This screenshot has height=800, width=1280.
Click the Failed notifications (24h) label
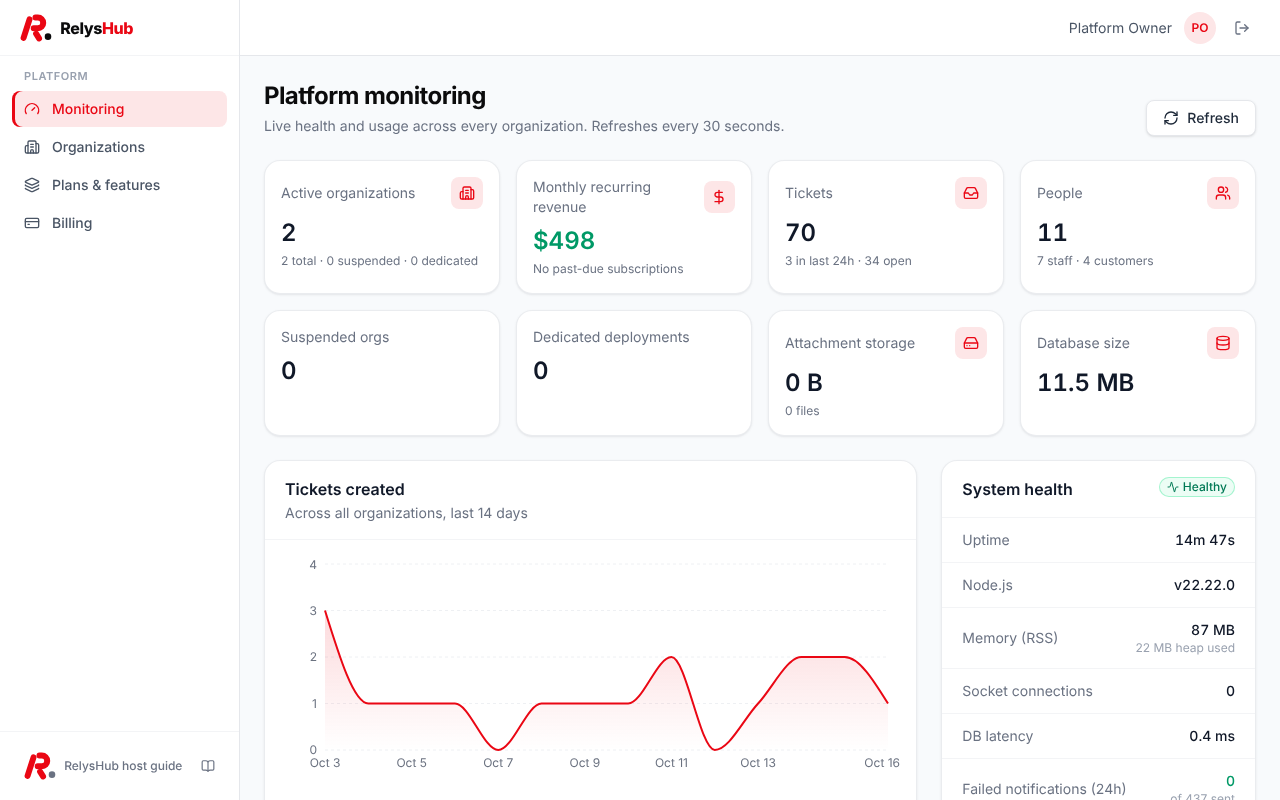(1044, 789)
